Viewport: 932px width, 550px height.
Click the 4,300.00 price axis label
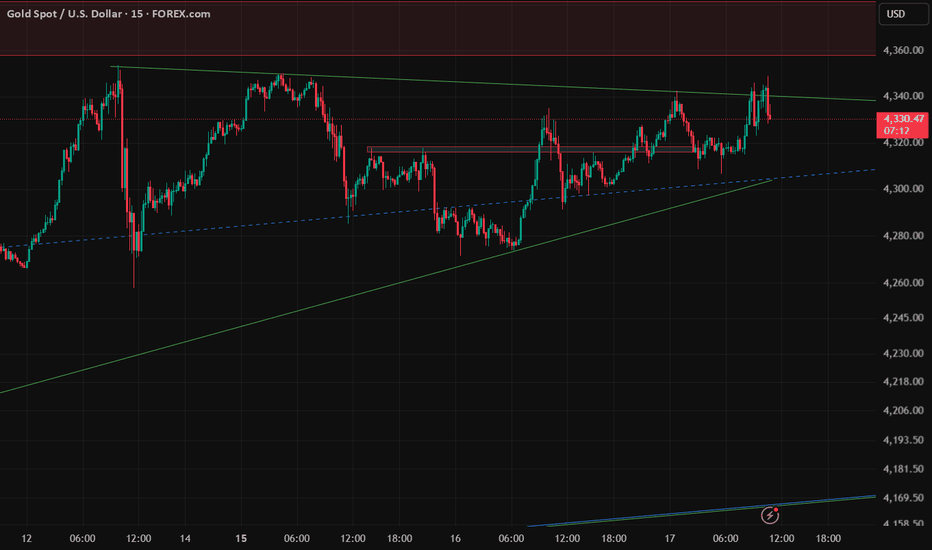[902, 189]
